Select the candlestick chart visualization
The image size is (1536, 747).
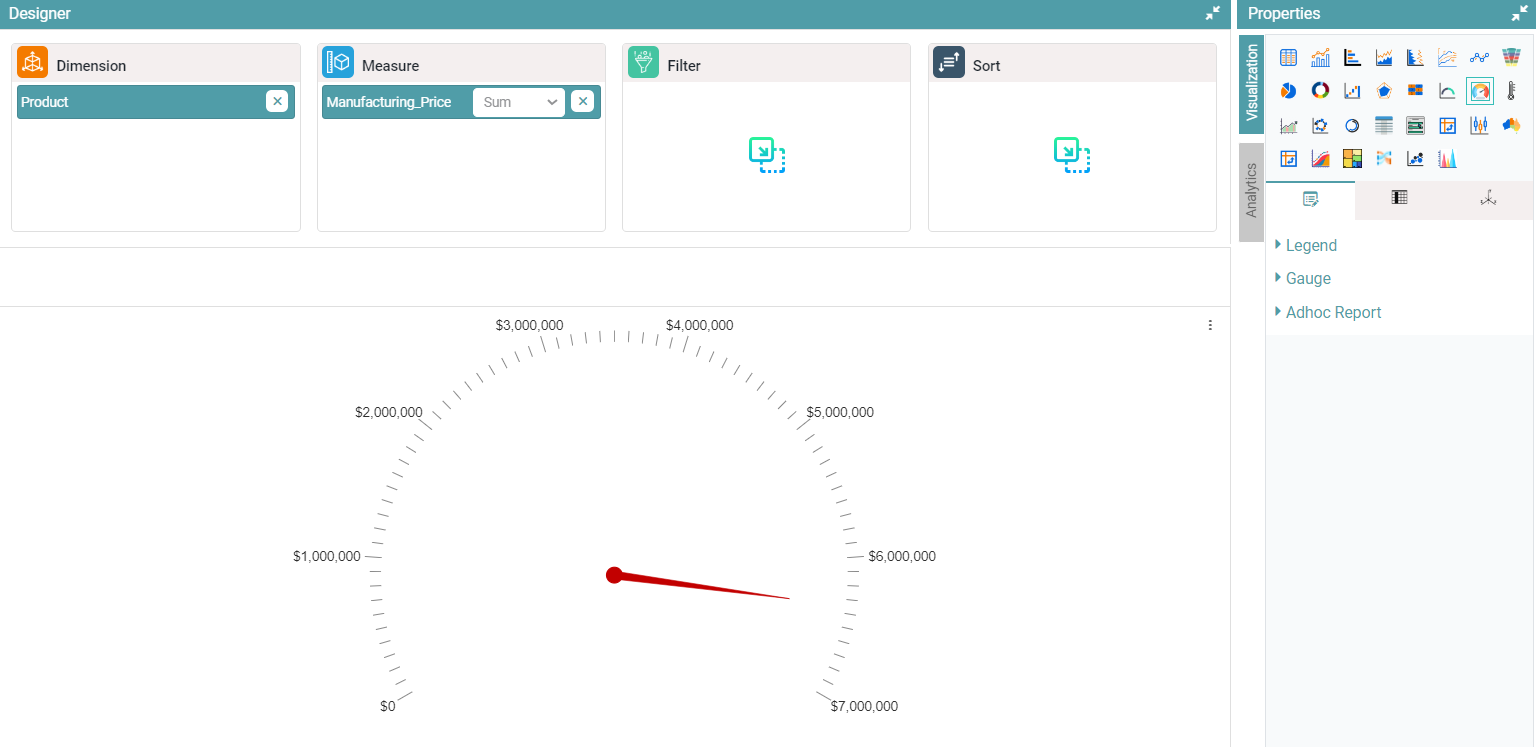coord(1479,125)
